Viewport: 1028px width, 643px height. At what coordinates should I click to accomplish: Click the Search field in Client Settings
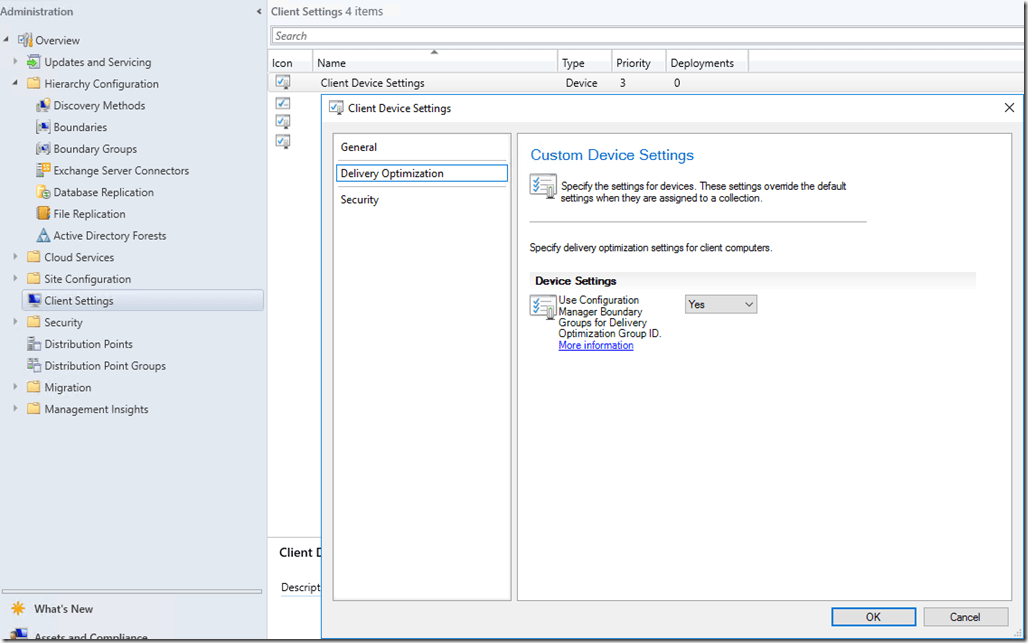point(640,36)
